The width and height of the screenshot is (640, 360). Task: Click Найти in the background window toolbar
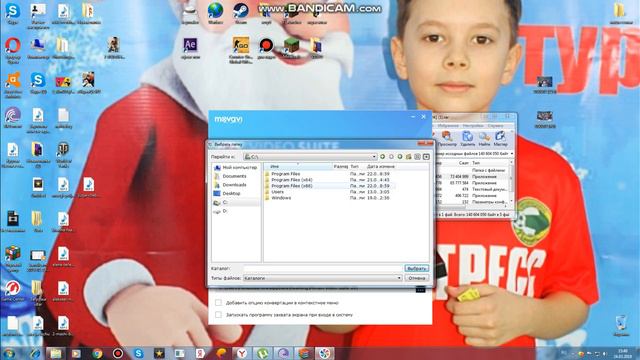[484, 139]
